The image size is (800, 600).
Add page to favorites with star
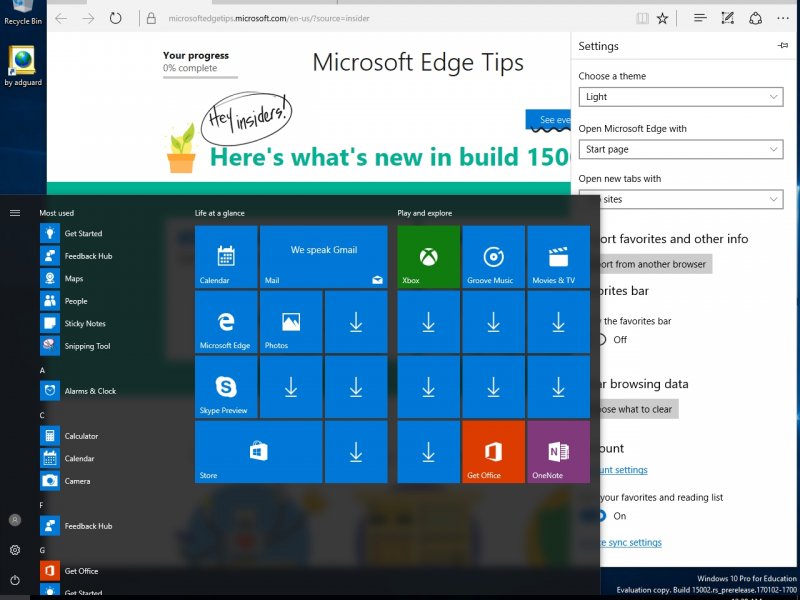click(x=662, y=19)
